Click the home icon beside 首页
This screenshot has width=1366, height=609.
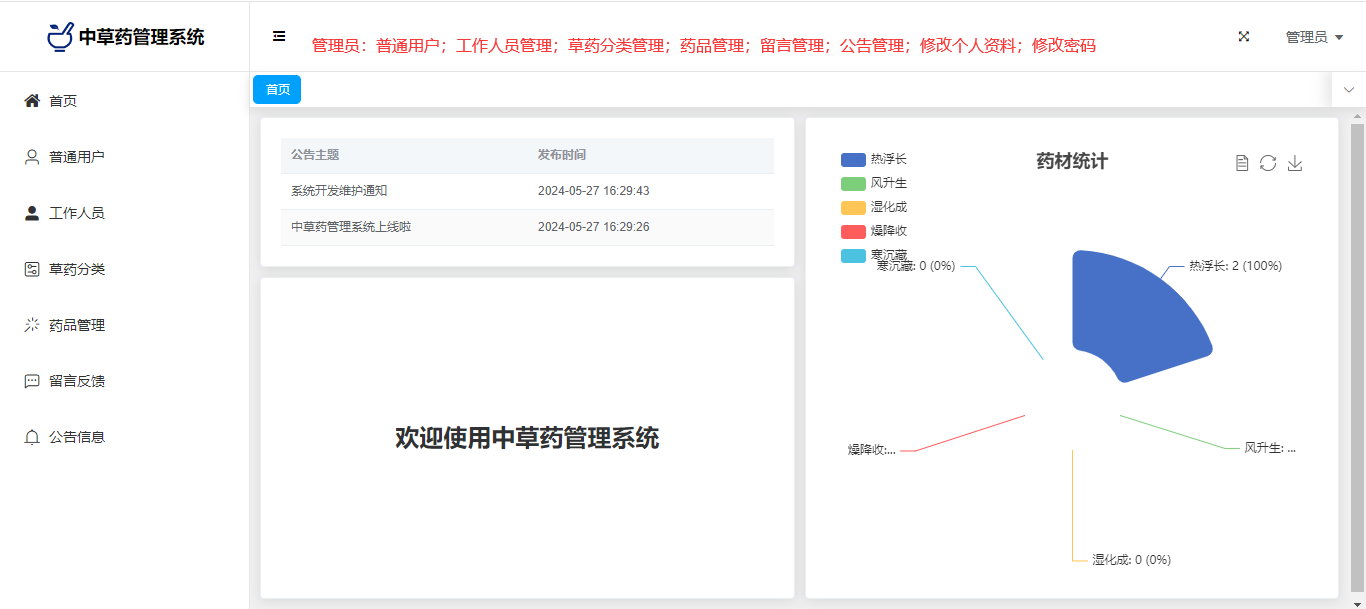32,101
